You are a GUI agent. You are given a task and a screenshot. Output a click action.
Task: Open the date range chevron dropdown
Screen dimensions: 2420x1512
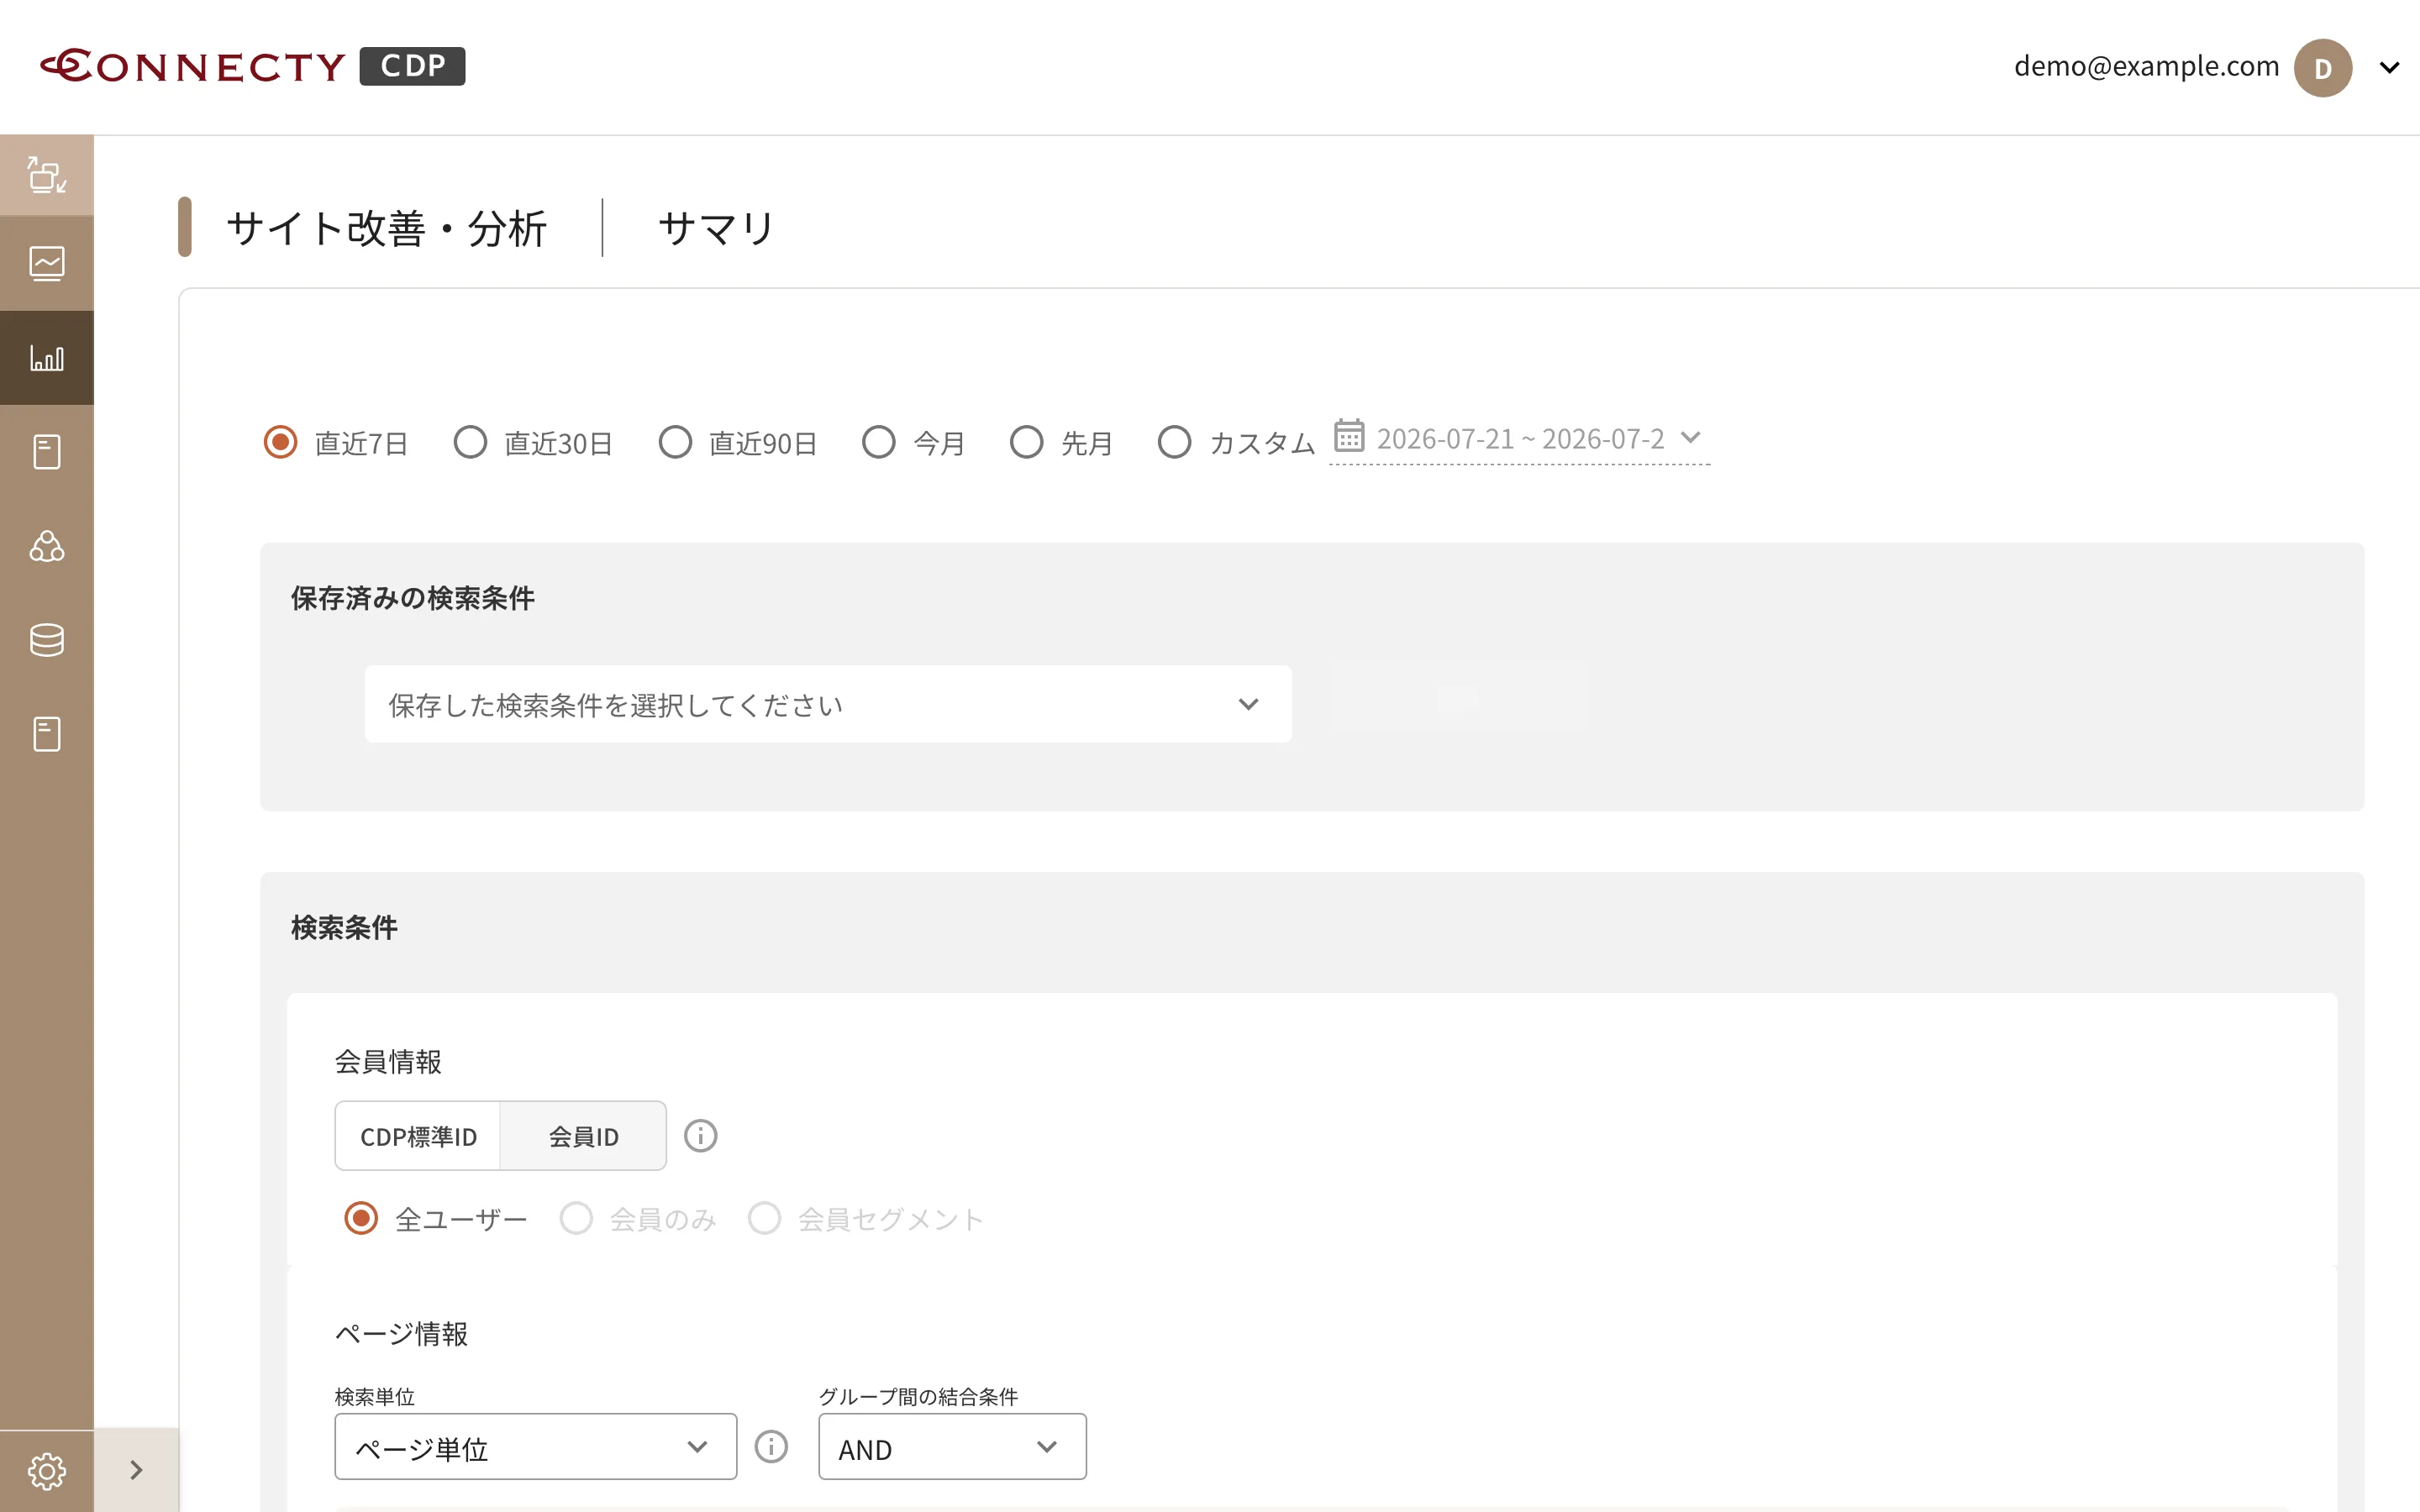(1691, 437)
